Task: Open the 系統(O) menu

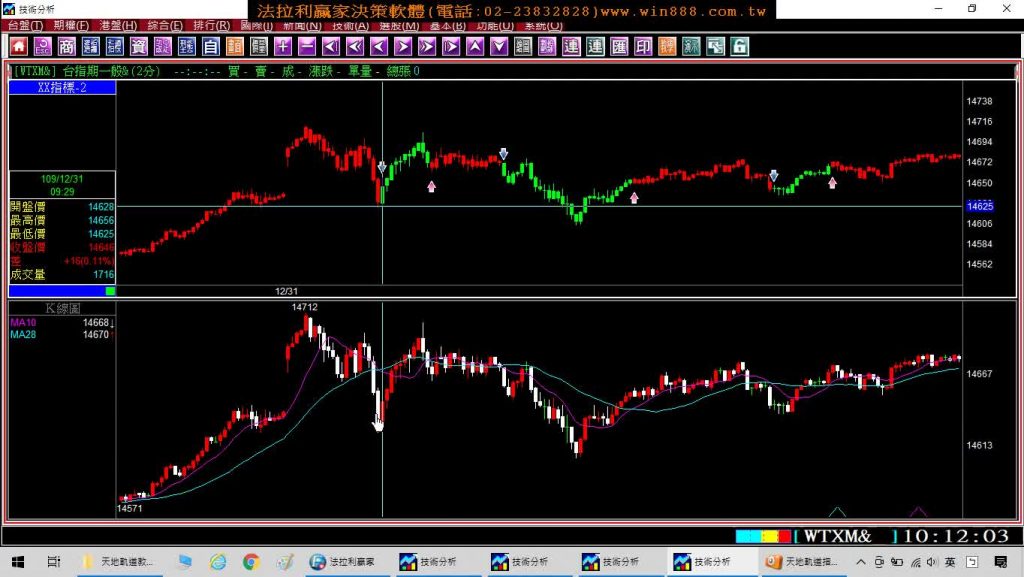Action: pyautogui.click(x=543, y=25)
